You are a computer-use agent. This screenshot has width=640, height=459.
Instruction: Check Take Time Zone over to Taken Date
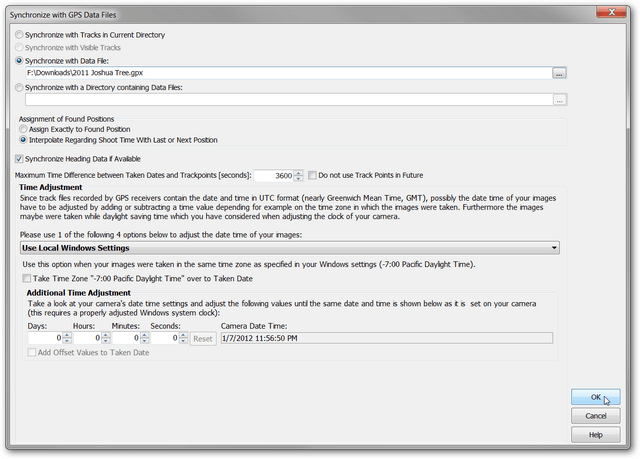(27, 278)
